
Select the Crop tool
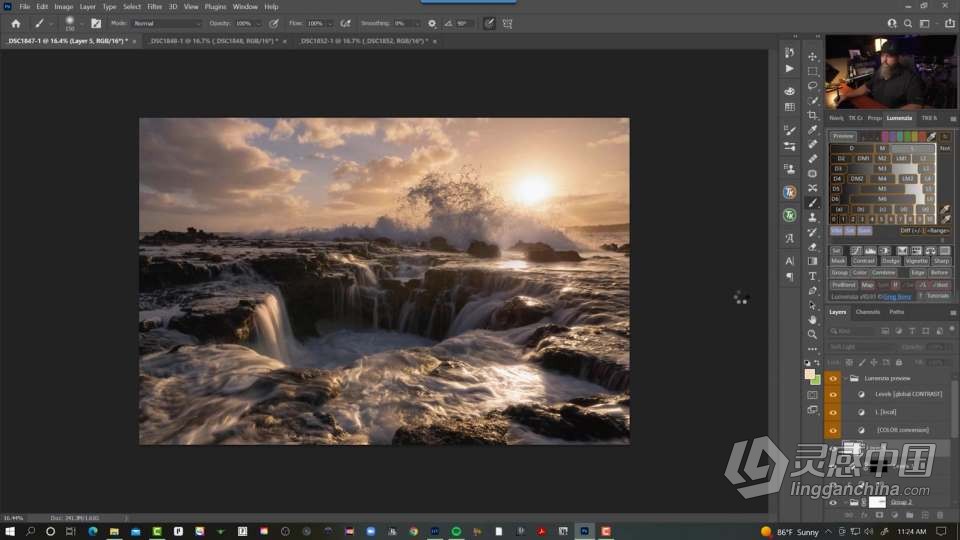pos(812,115)
